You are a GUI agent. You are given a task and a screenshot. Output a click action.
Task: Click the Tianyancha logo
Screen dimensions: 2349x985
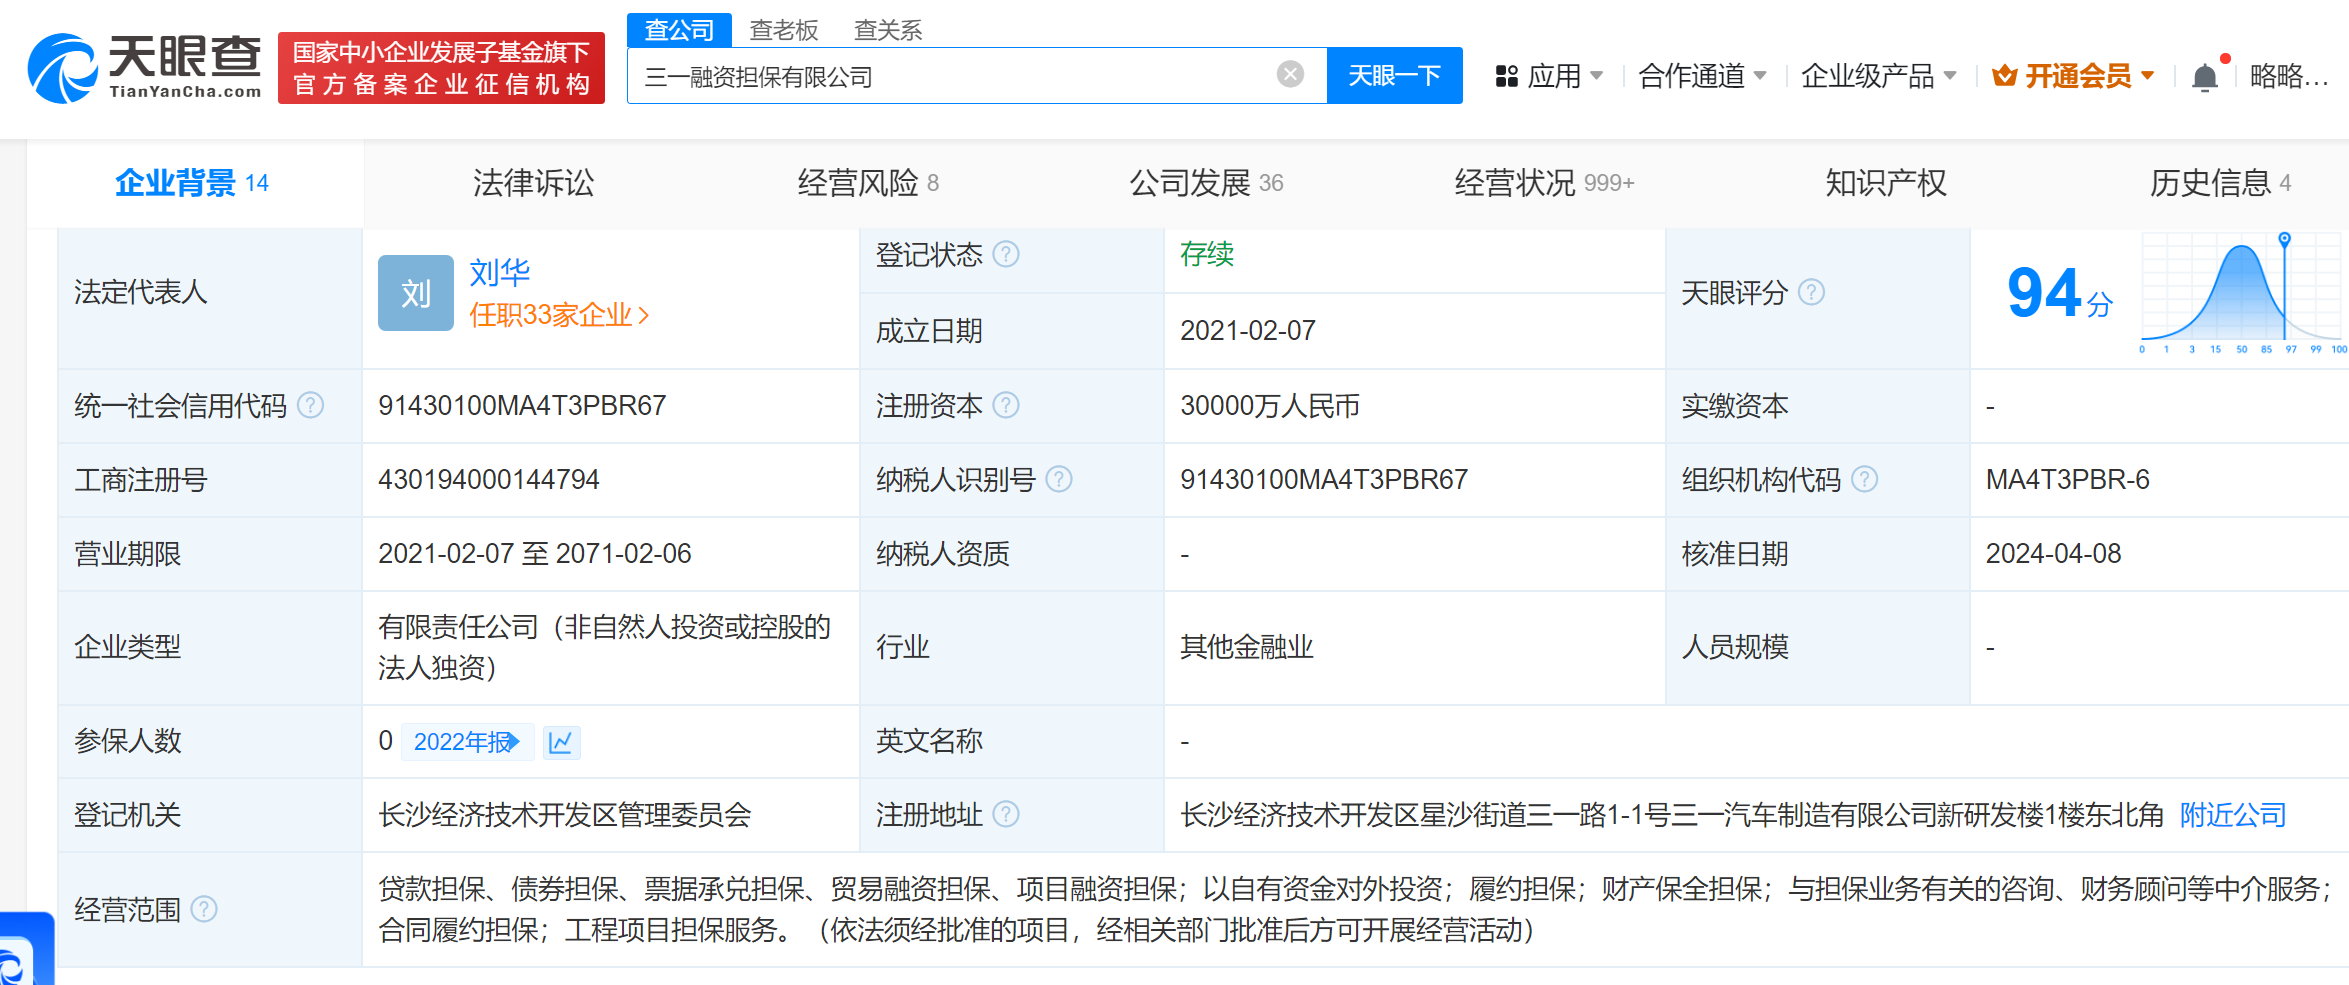coord(145,68)
